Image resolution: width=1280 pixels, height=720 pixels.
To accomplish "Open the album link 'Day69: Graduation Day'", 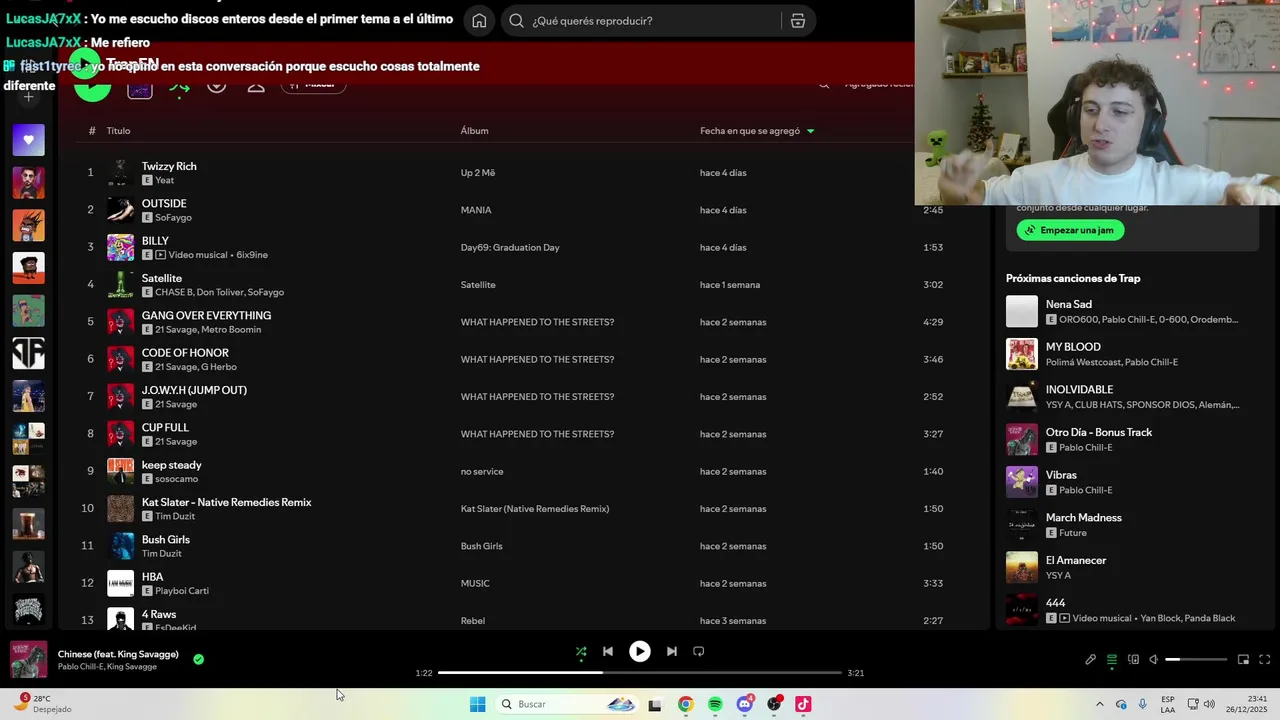I will 510,247.
